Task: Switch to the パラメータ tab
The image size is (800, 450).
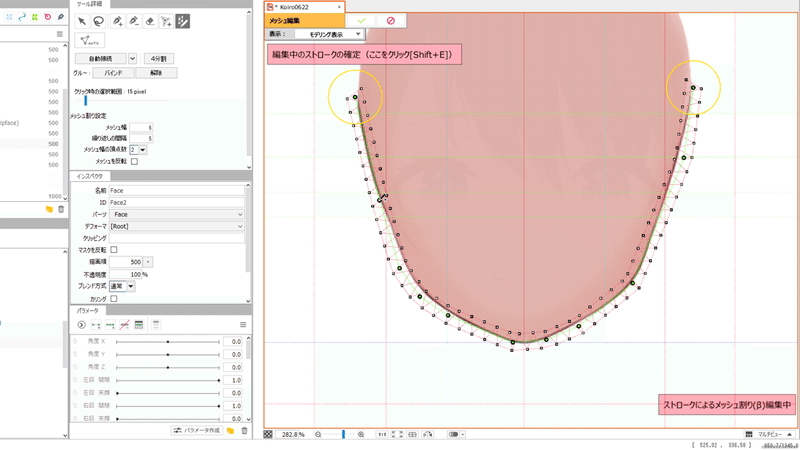Action: [x=88, y=310]
